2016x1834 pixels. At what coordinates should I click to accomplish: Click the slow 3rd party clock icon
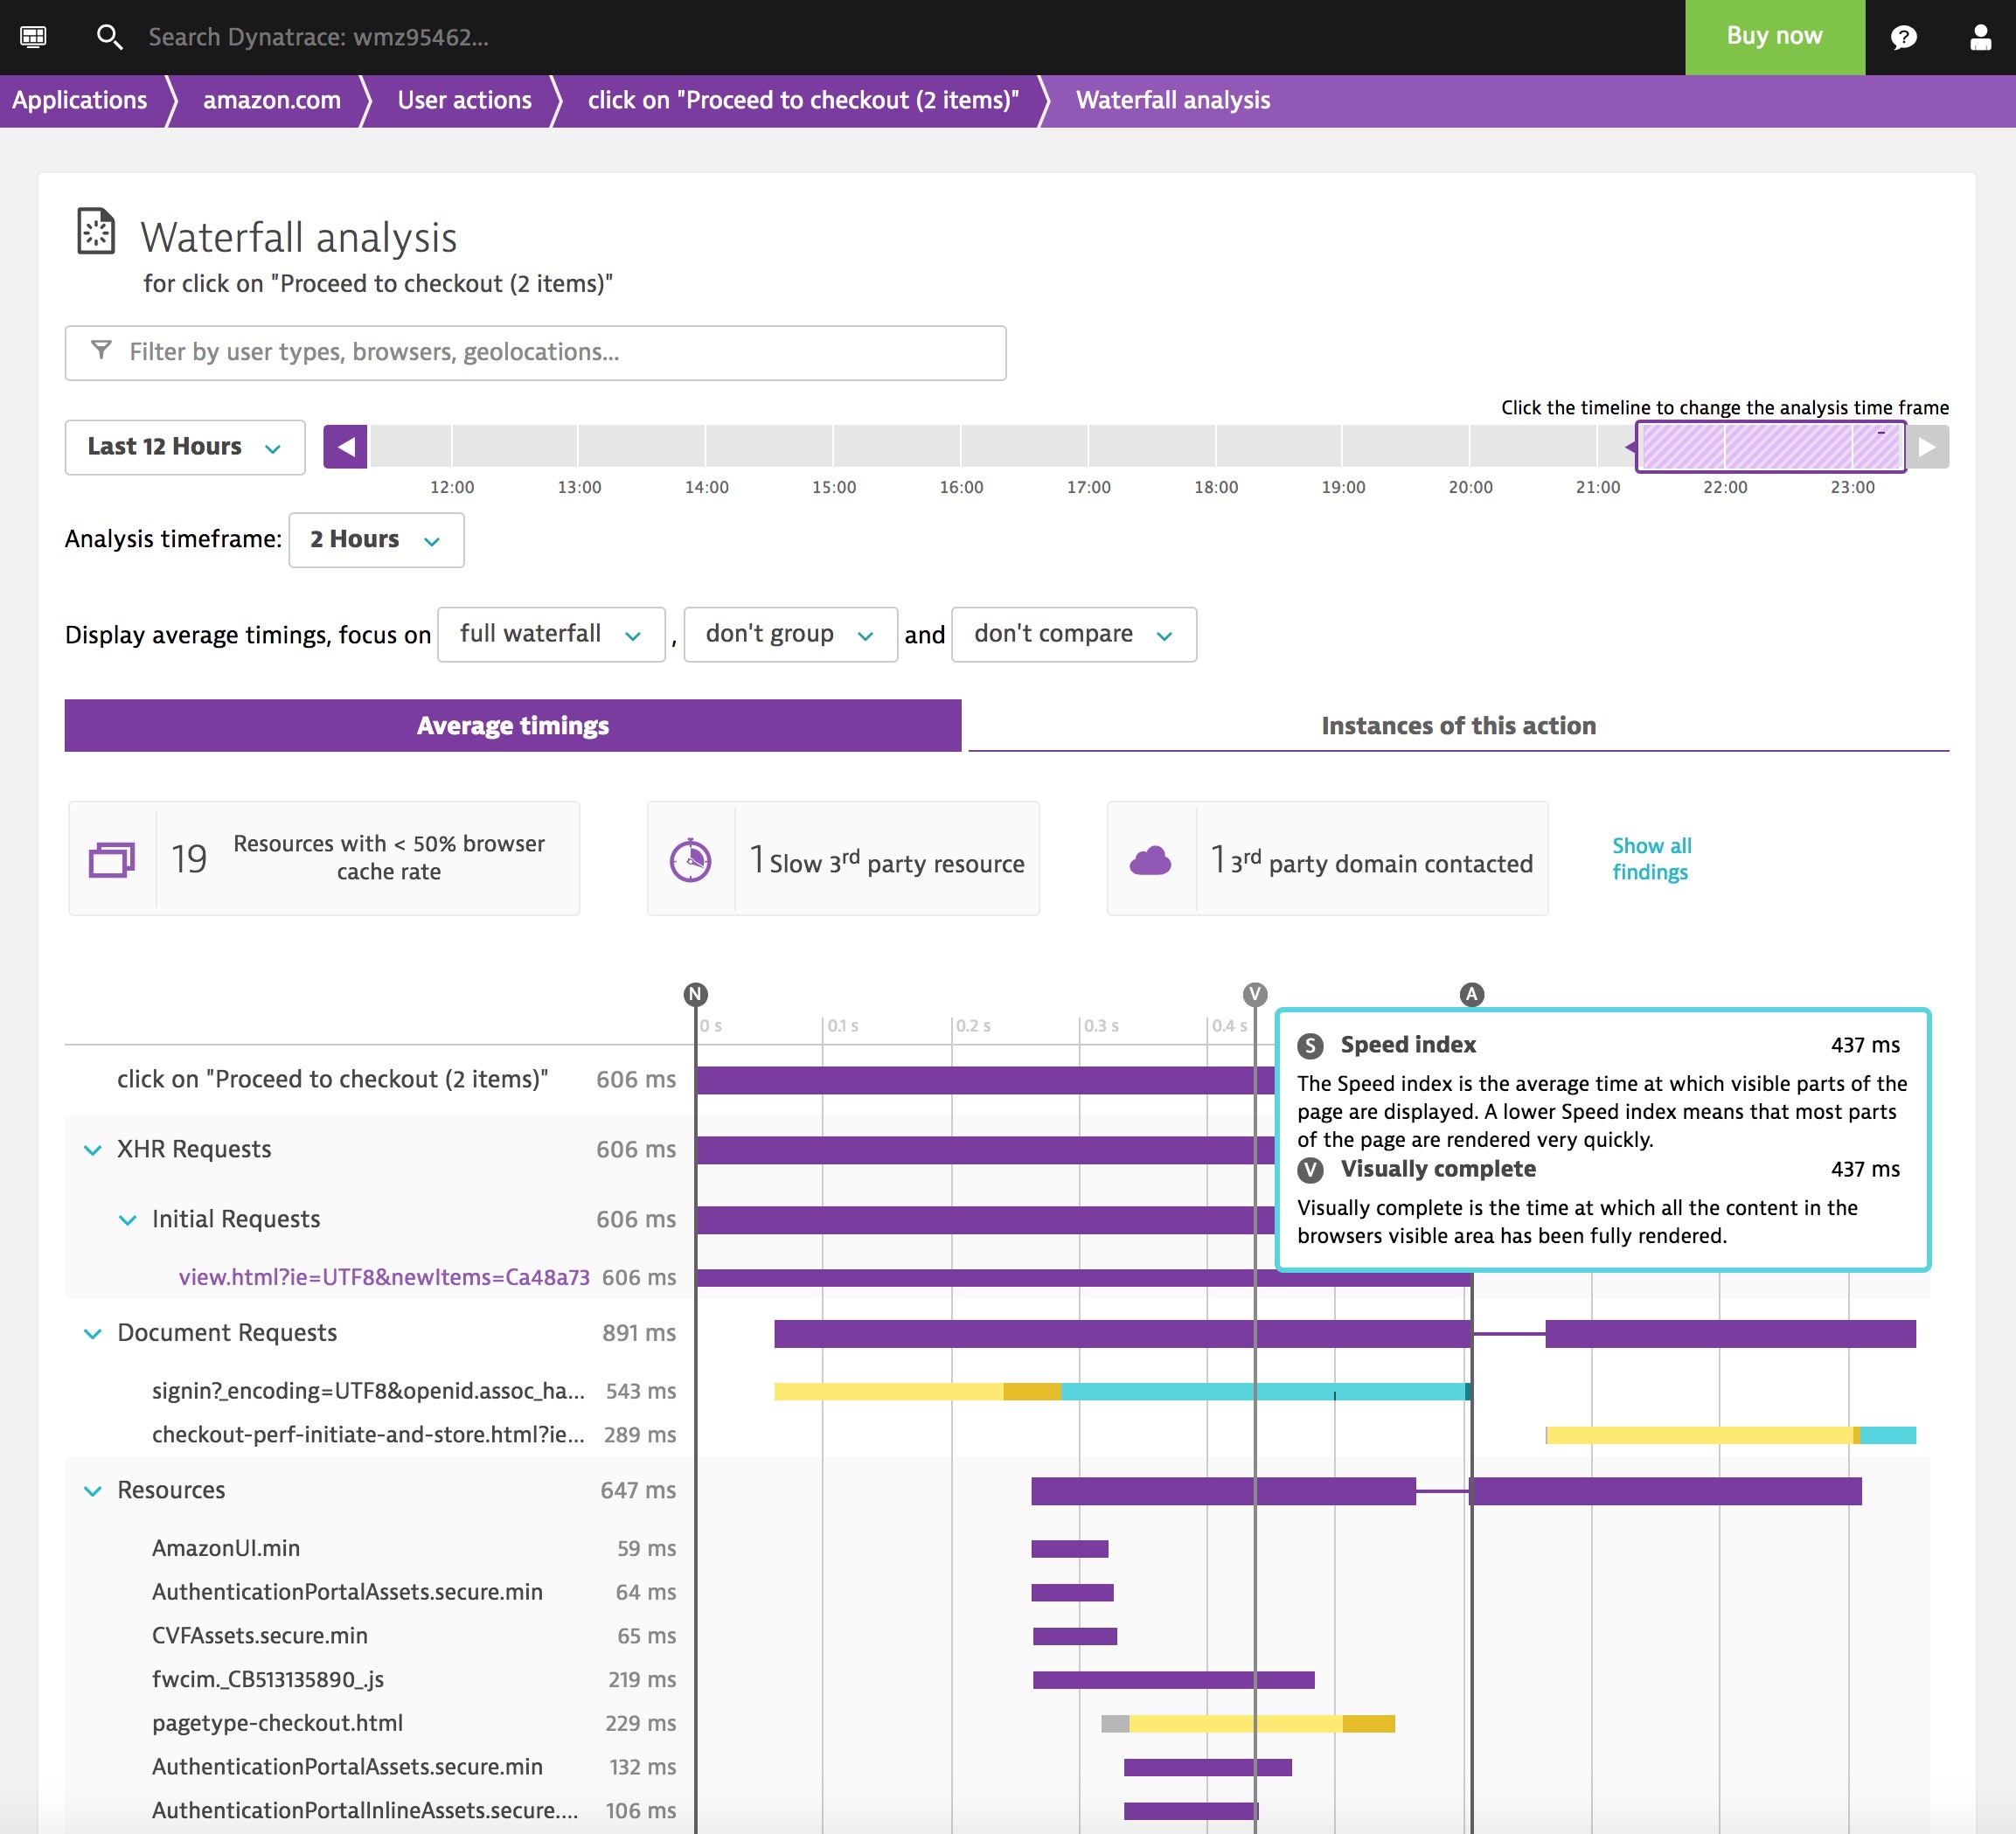pos(690,859)
